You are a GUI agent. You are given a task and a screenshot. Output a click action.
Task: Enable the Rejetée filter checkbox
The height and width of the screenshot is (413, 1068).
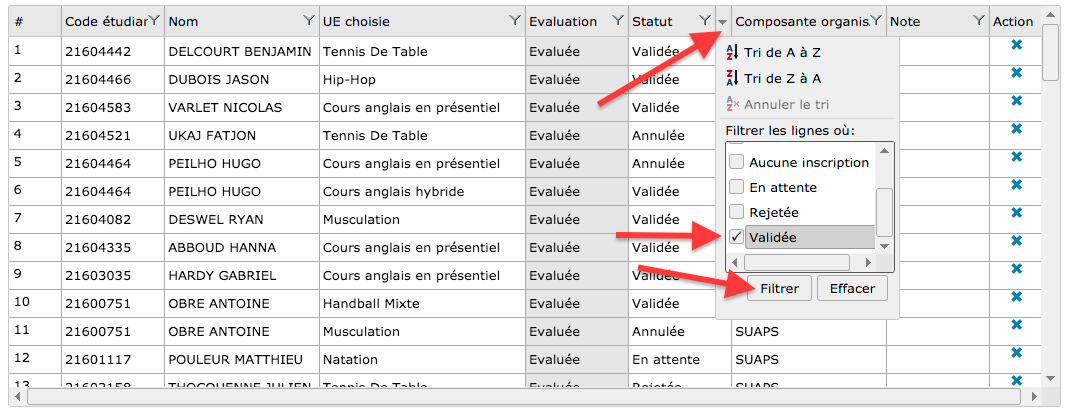coord(736,212)
